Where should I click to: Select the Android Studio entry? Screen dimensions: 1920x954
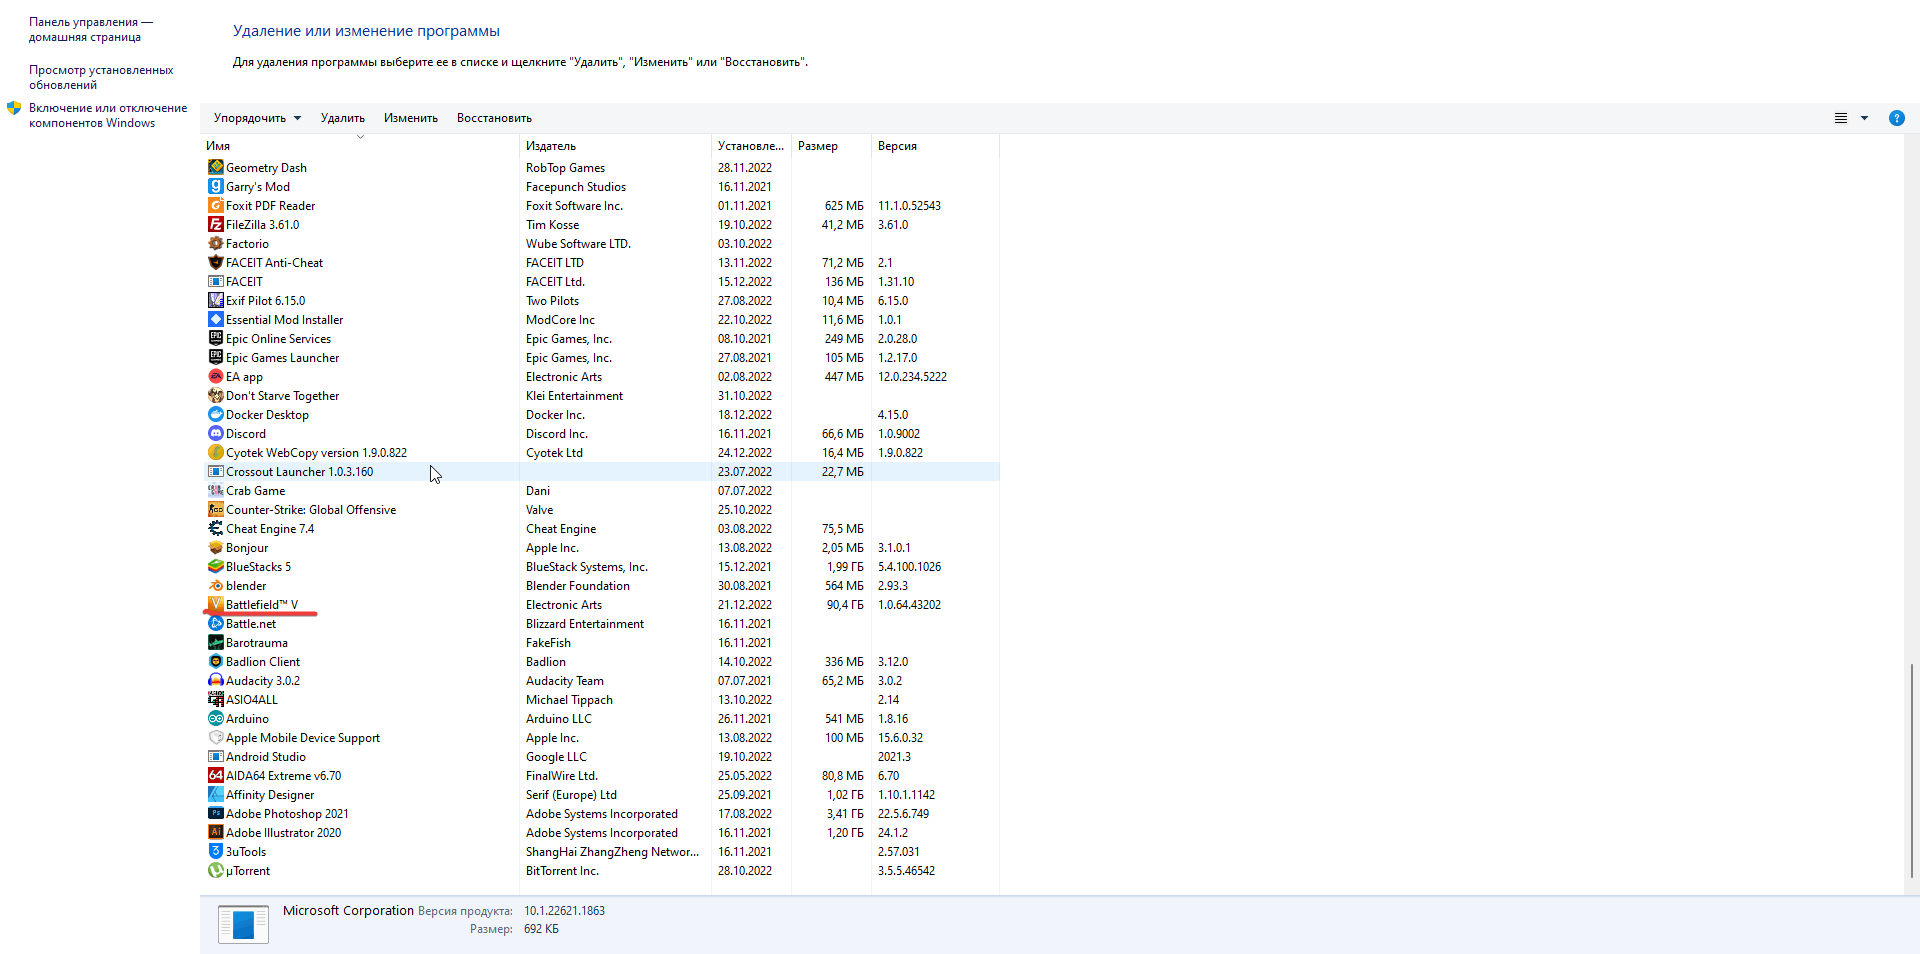266,757
